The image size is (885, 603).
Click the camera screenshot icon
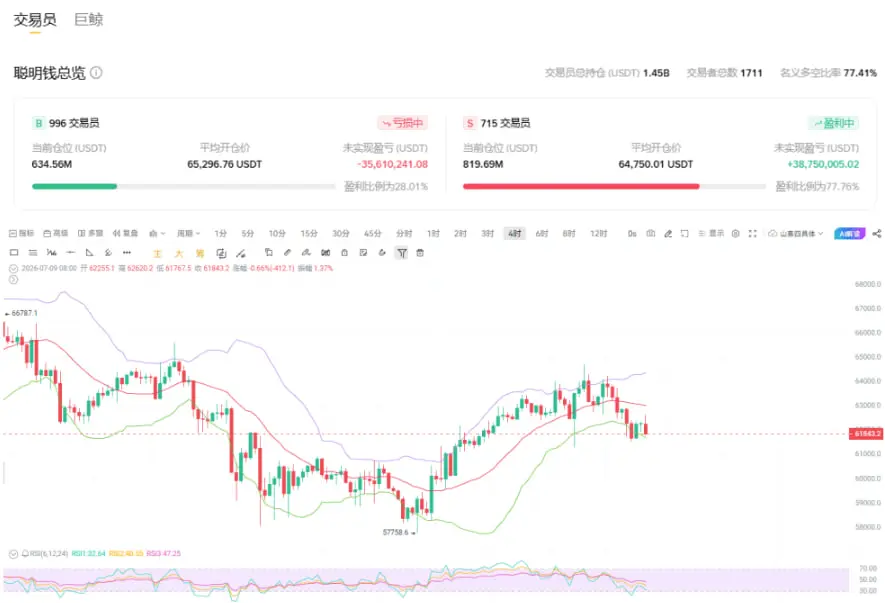pyautogui.click(x=651, y=233)
